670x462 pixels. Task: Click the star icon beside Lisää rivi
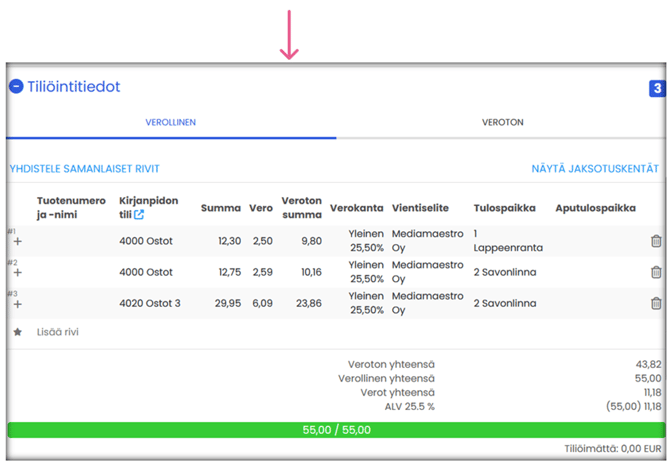17,332
